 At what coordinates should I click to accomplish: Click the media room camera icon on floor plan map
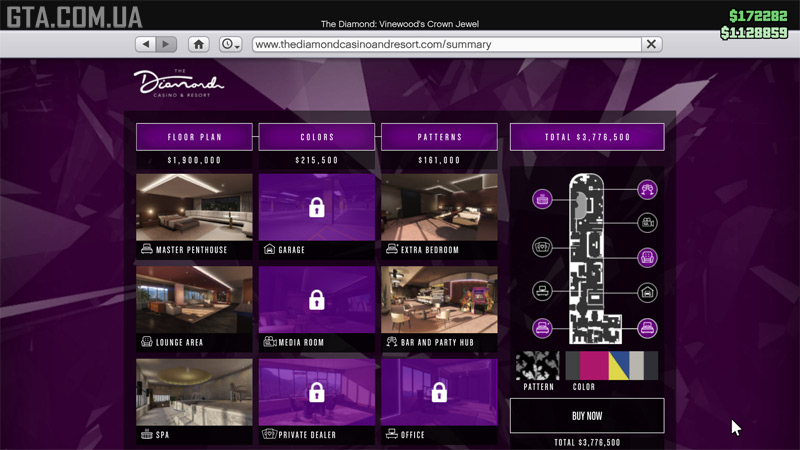[648, 223]
